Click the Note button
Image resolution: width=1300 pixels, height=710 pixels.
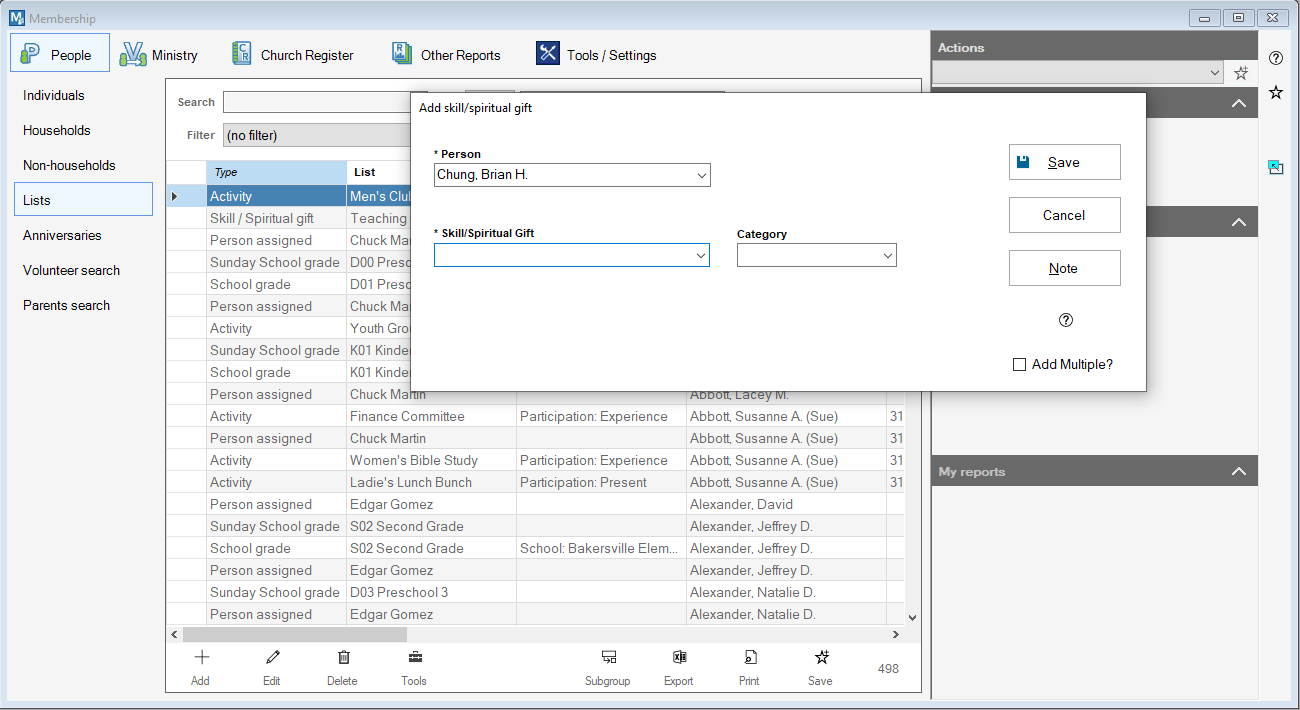click(1064, 268)
